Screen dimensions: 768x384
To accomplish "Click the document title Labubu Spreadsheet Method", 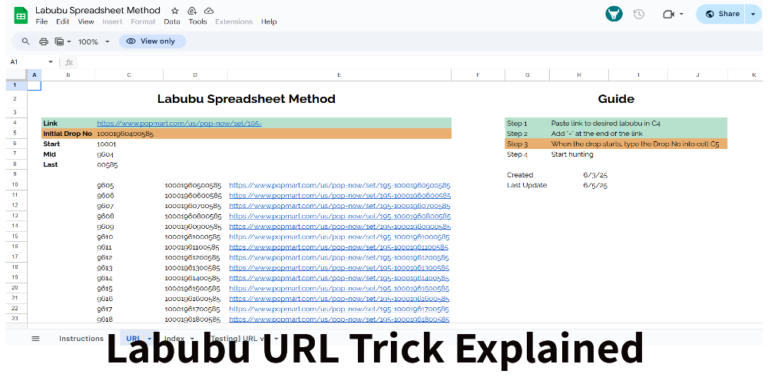I will click(97, 10).
